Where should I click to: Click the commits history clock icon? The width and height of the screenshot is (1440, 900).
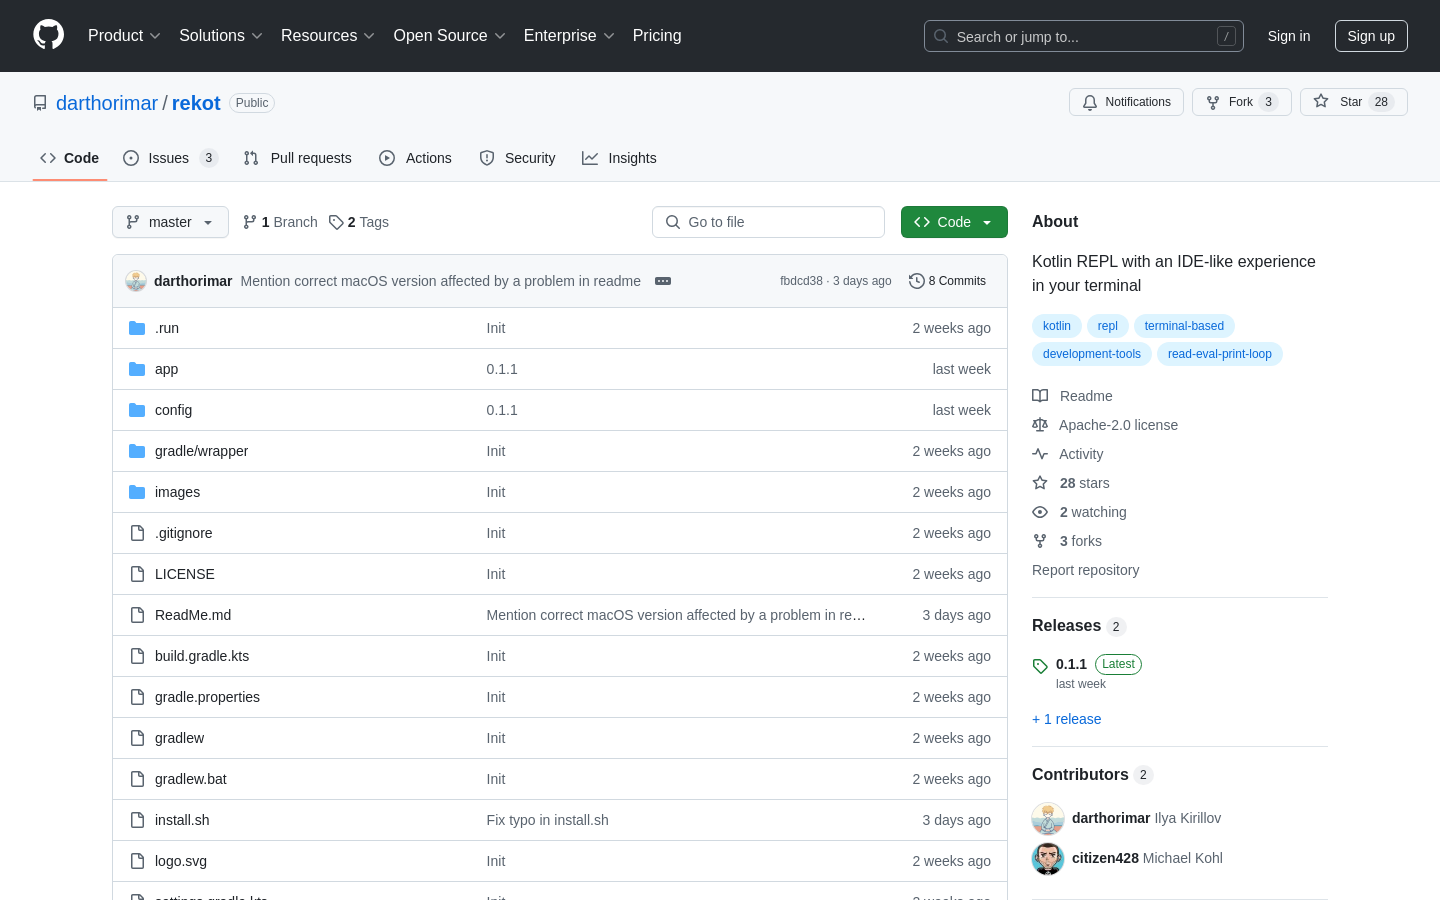(916, 281)
